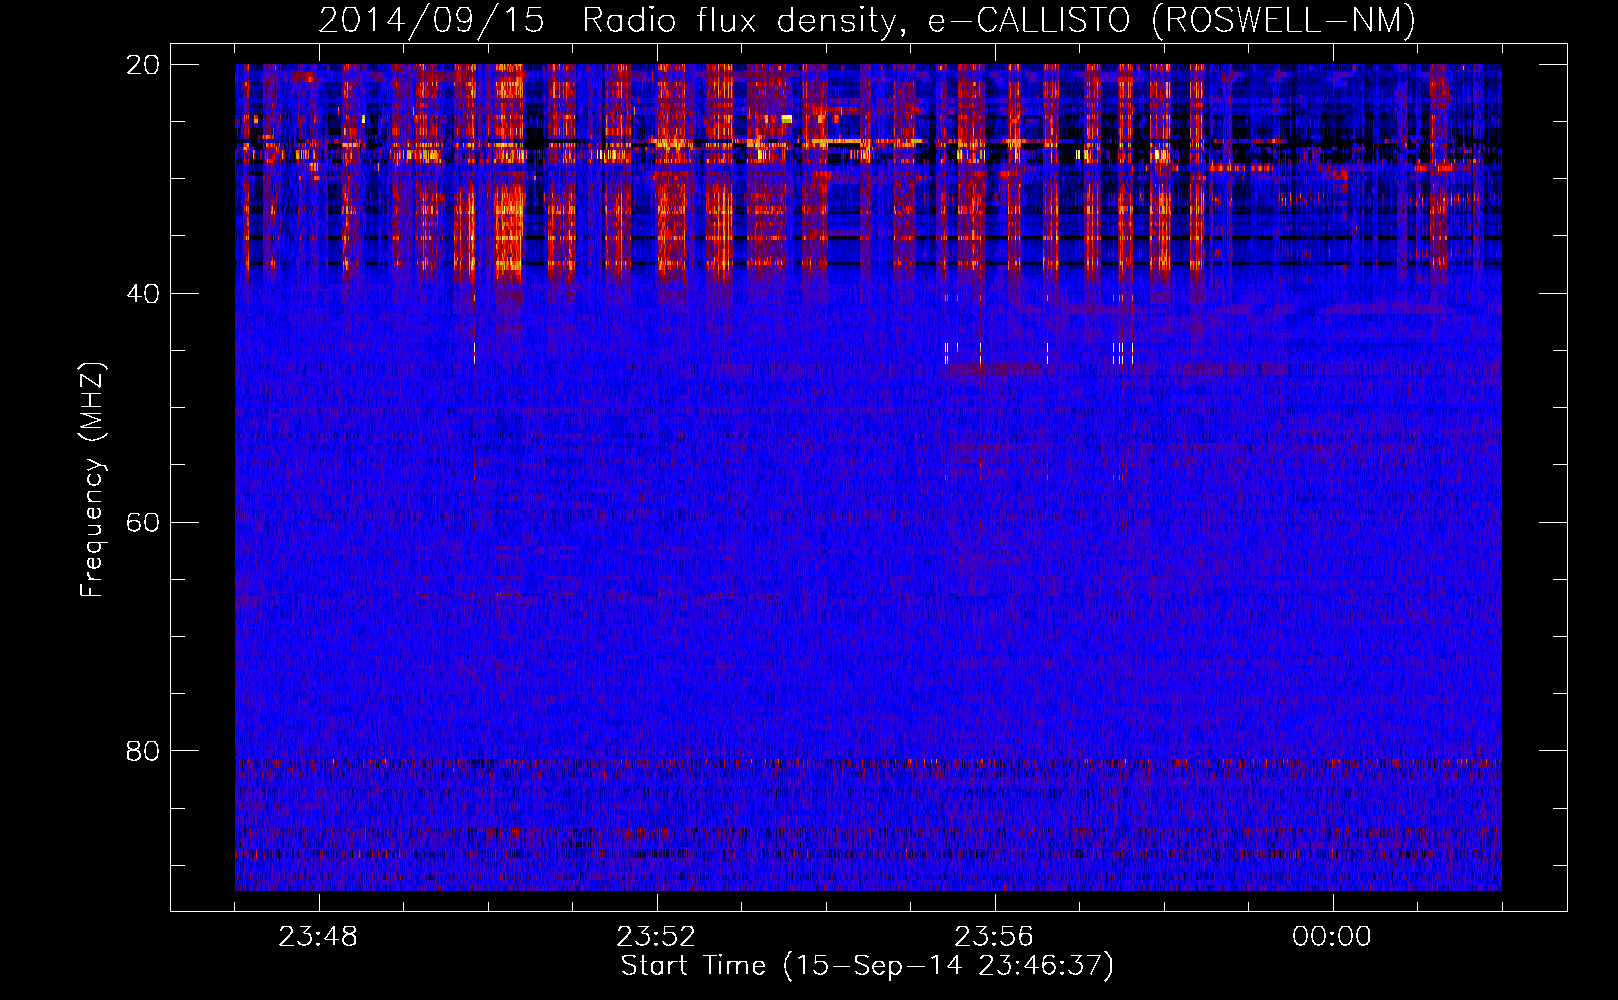Click the date '2014/09/15' in the title
Screen dimensions: 1618x1000
pyautogui.click(x=432, y=21)
